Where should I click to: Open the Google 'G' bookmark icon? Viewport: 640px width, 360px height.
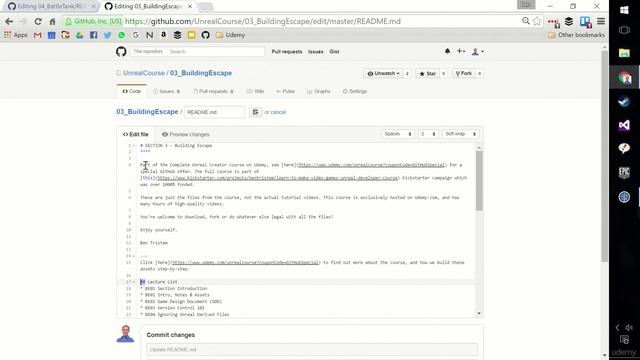pyautogui.click(x=136, y=35)
